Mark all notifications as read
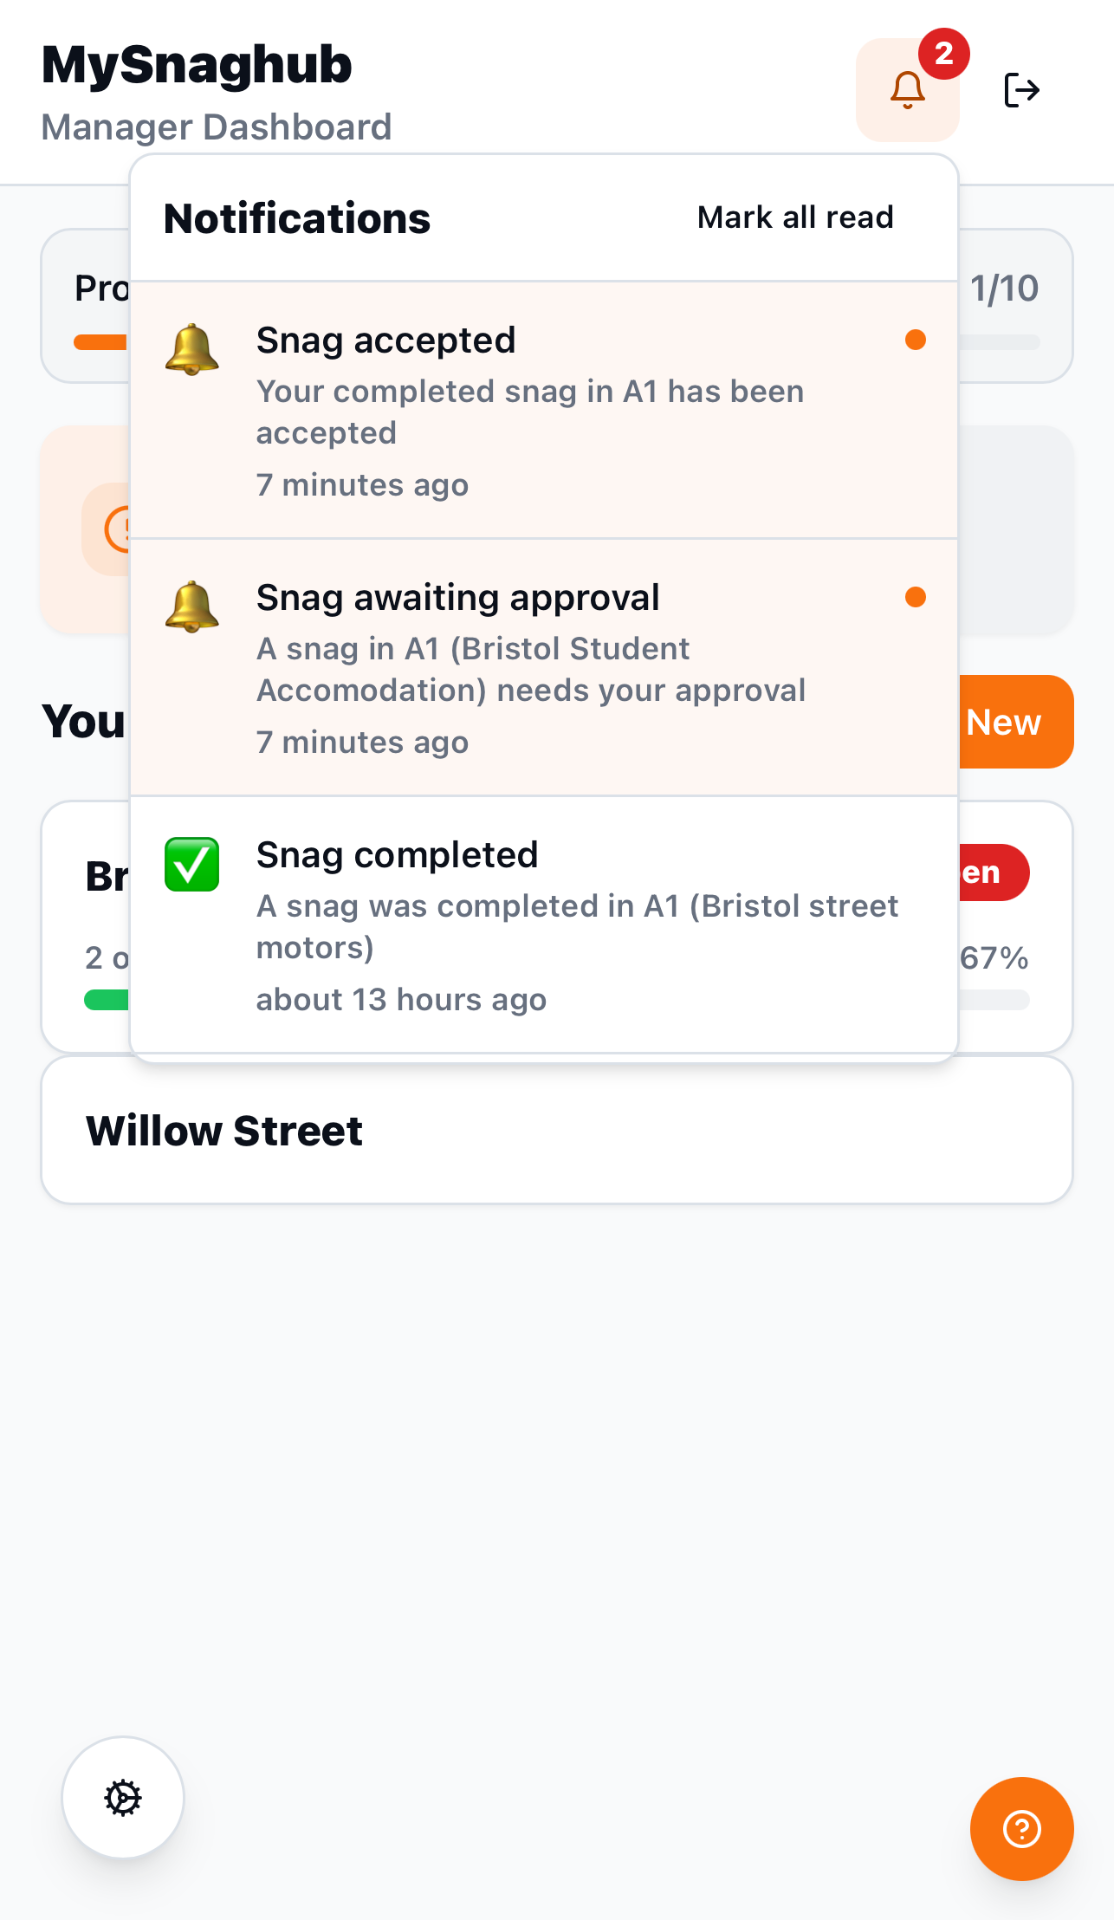The width and height of the screenshot is (1114, 1920). click(795, 217)
